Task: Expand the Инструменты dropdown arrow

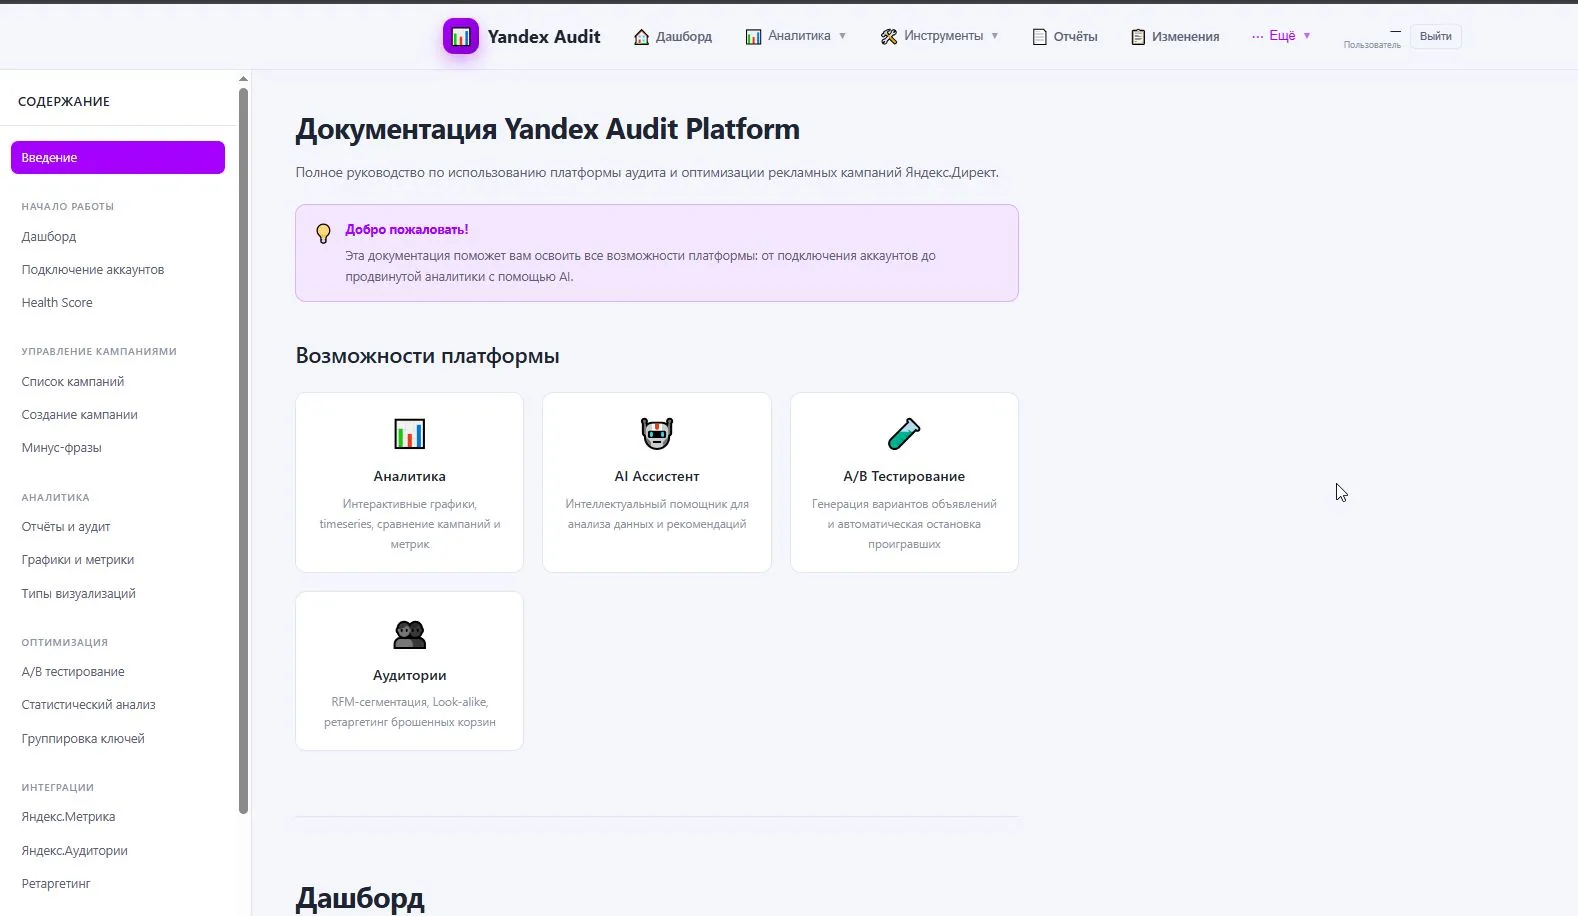Action: click(x=995, y=36)
